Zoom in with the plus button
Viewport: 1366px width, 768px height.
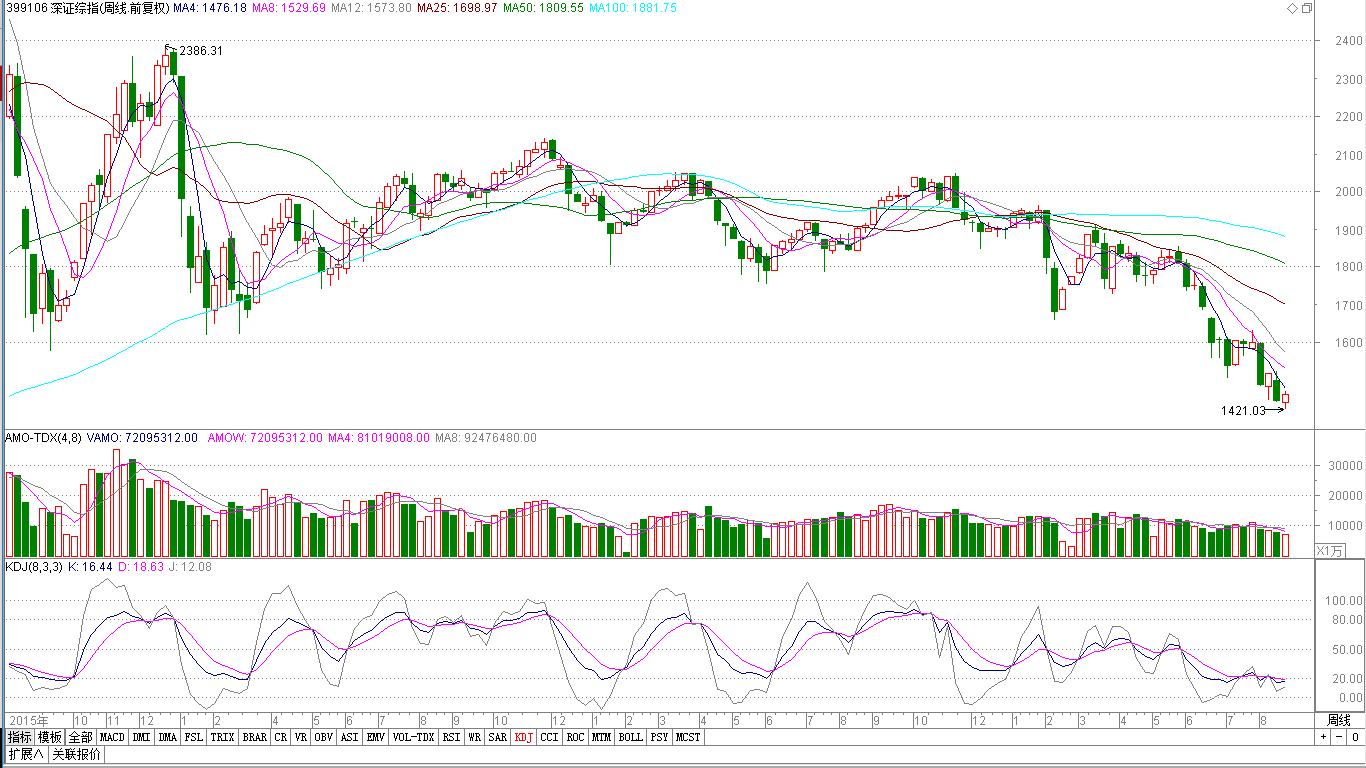coord(1323,737)
